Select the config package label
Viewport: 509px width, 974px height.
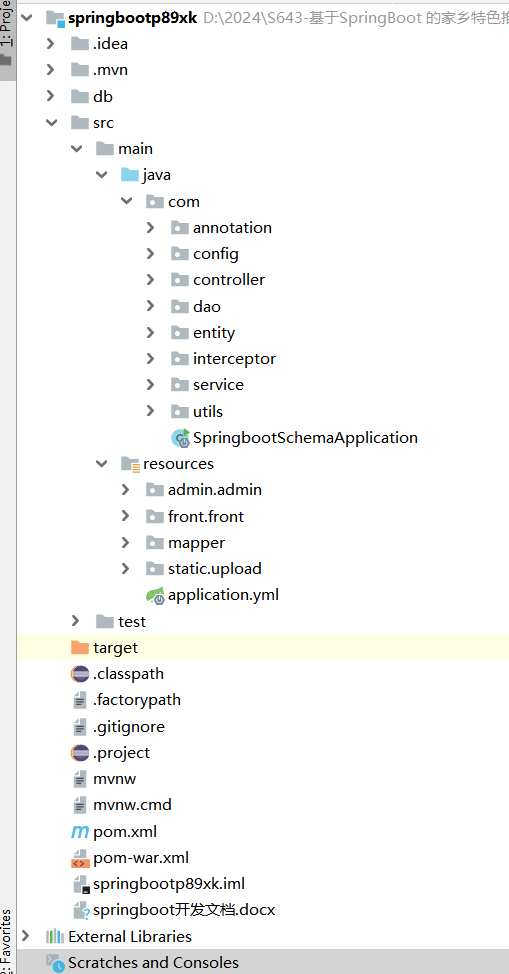(216, 254)
